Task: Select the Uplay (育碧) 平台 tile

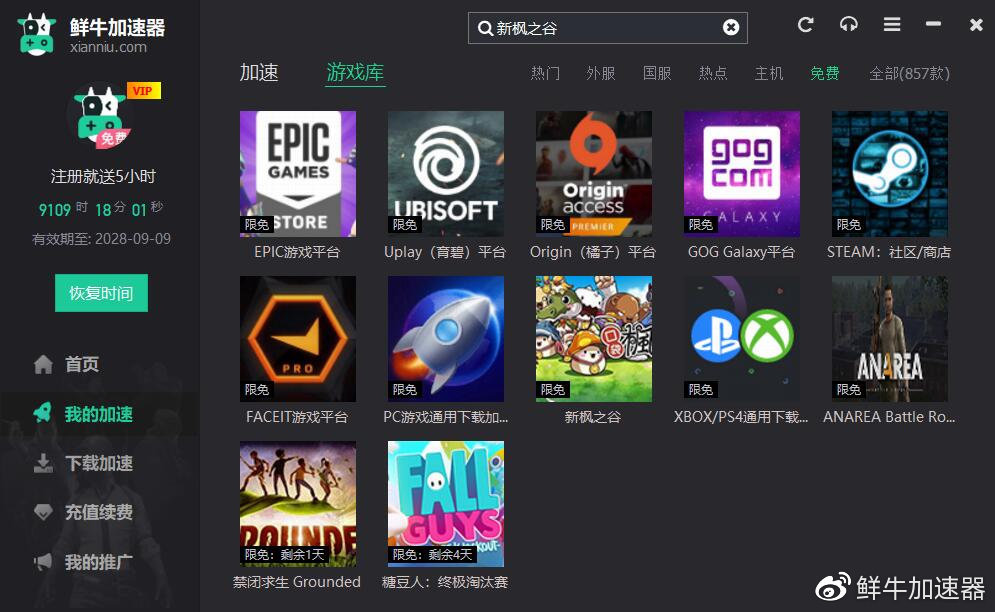Action: (x=445, y=174)
